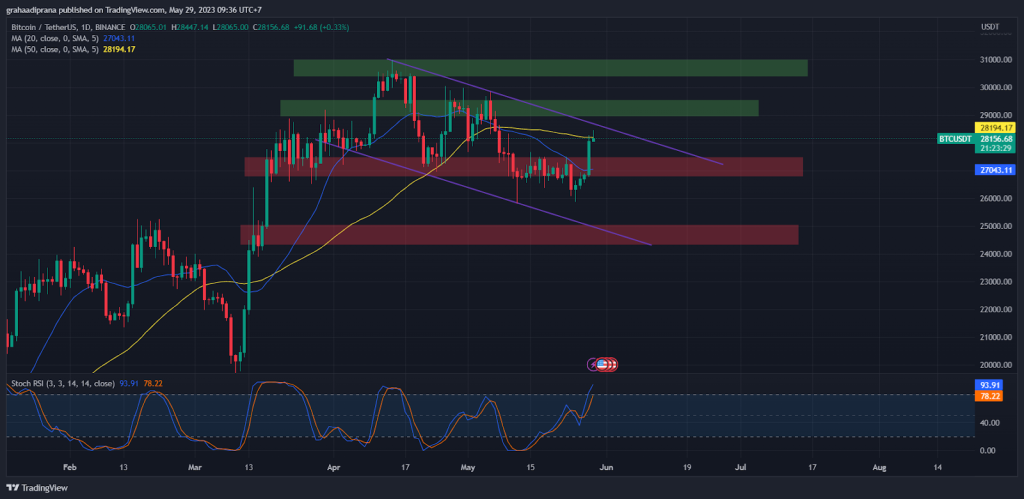Image resolution: width=1024 pixels, height=499 pixels.
Task: Select the upper red support zone rectangle
Action: coord(523,167)
